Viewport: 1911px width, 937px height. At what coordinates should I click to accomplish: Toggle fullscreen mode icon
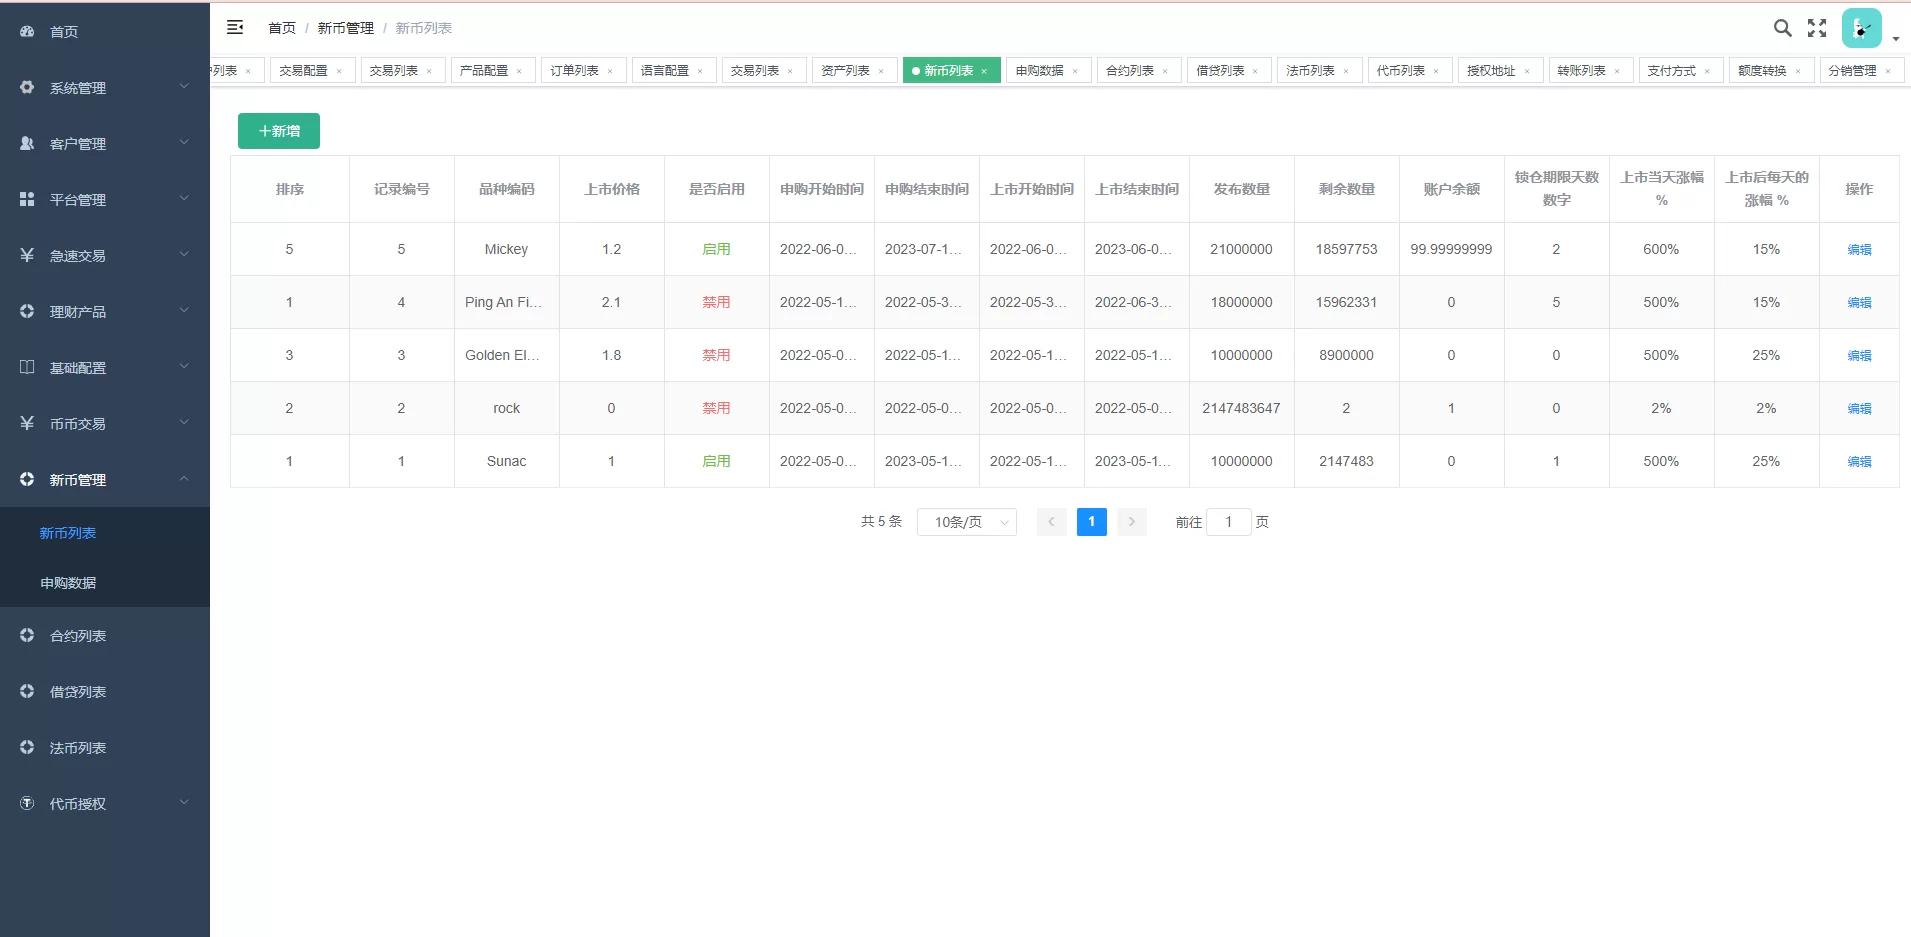pos(1817,28)
